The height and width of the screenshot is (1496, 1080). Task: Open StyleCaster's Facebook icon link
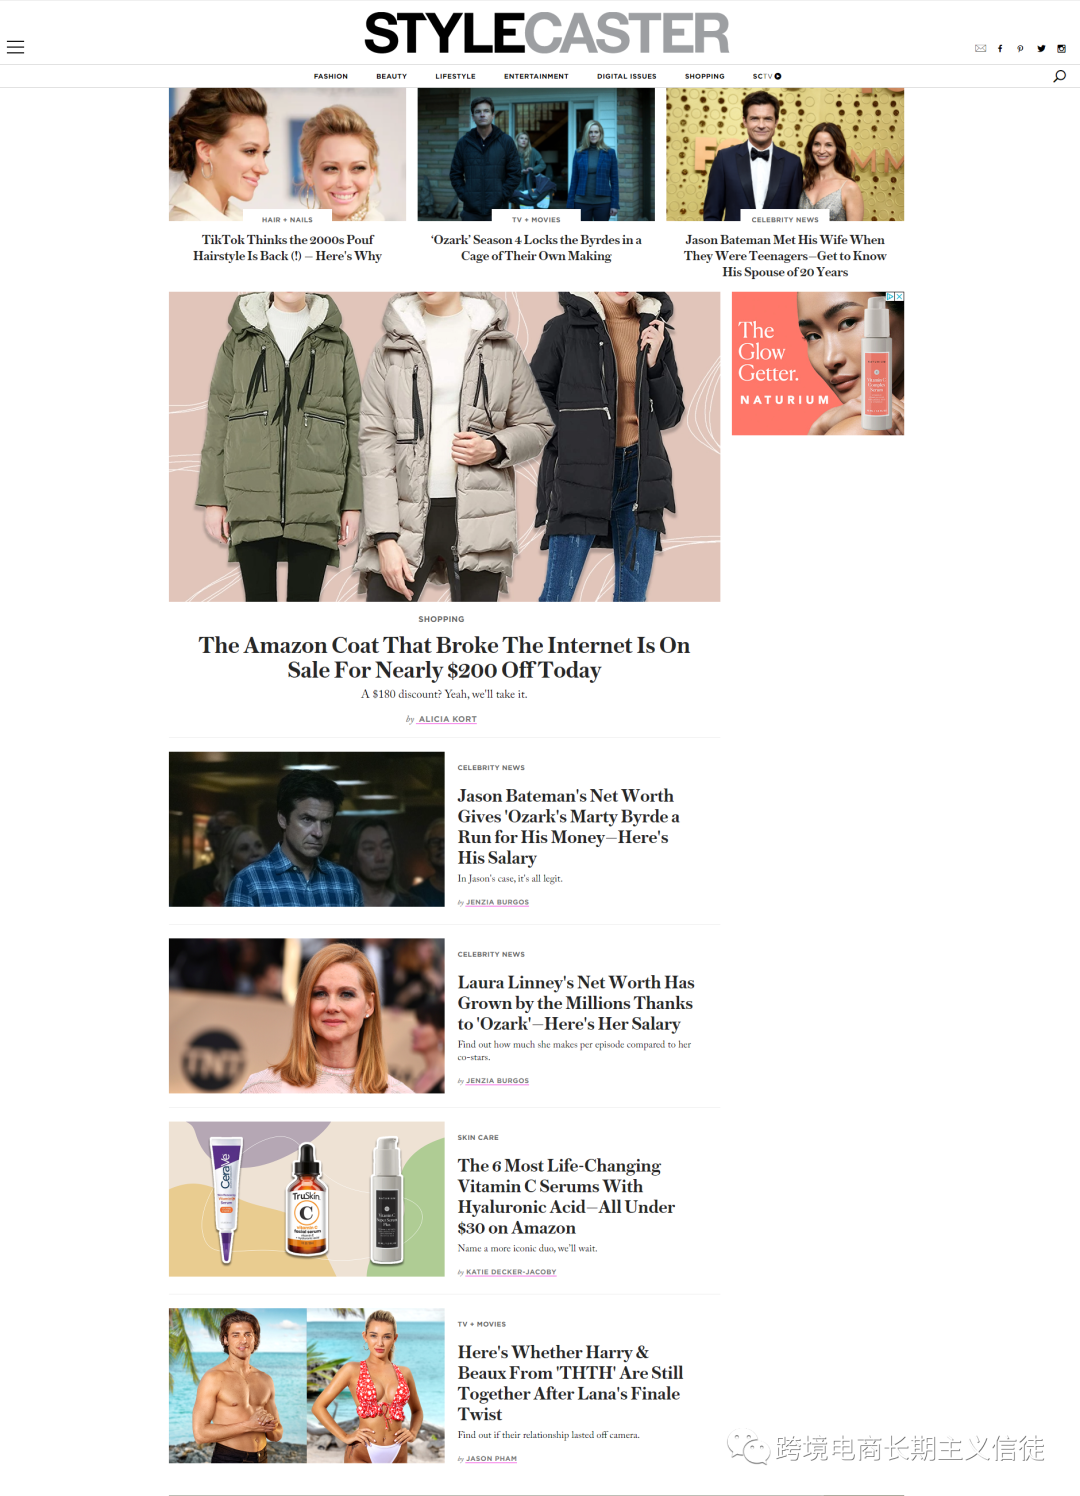click(x=1000, y=48)
